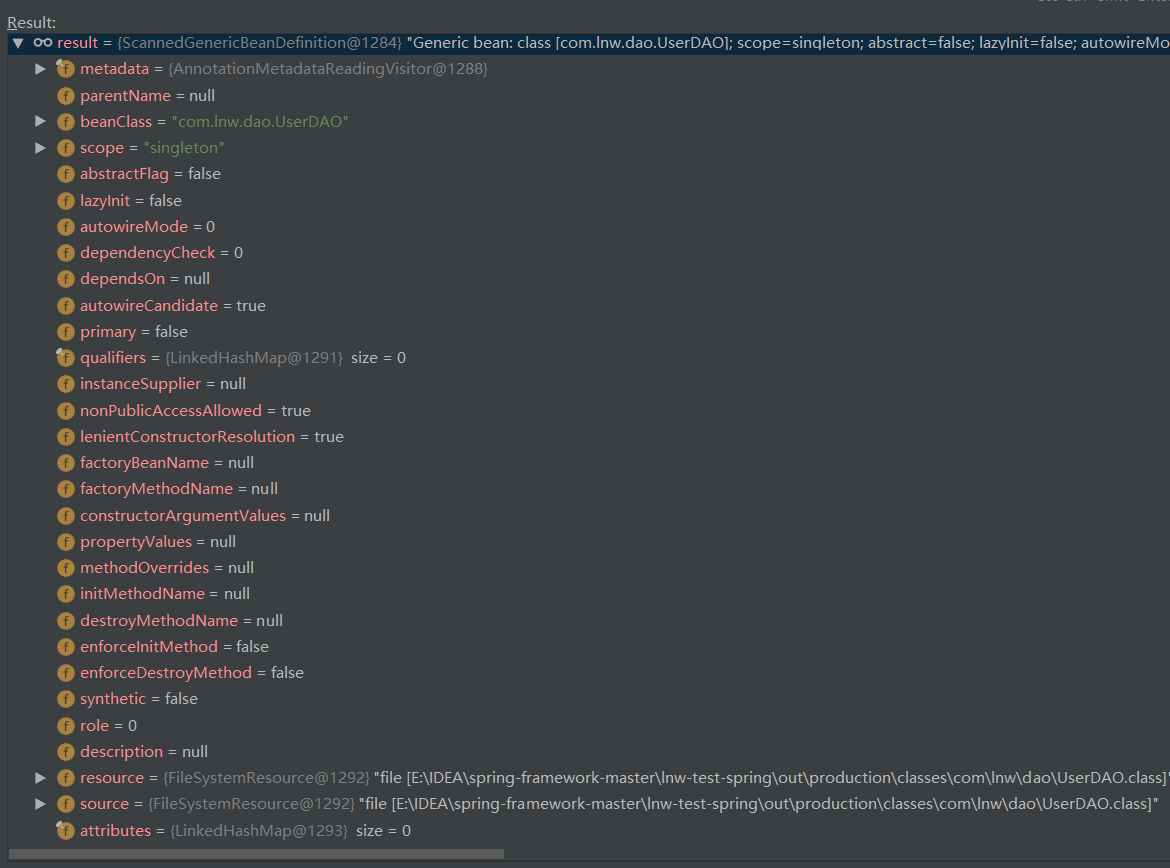Screen dimensions: 1170x868
Task: Click the field icon next to description
Action: coord(66,752)
